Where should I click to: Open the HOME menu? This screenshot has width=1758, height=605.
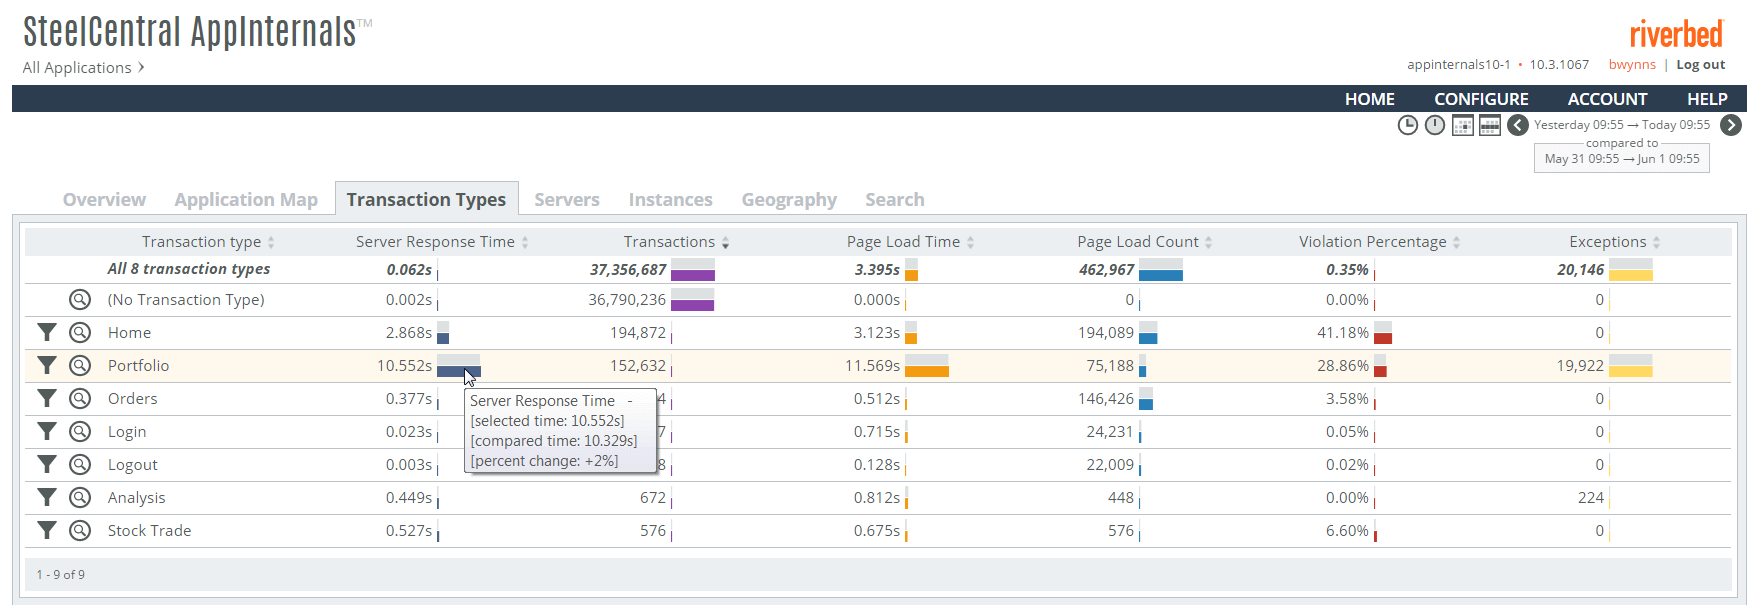[1370, 99]
